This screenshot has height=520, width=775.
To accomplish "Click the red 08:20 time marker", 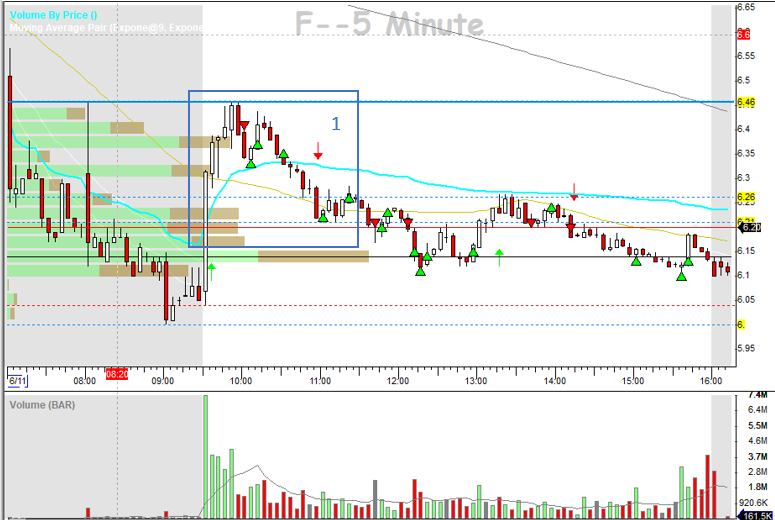I will coord(116,374).
